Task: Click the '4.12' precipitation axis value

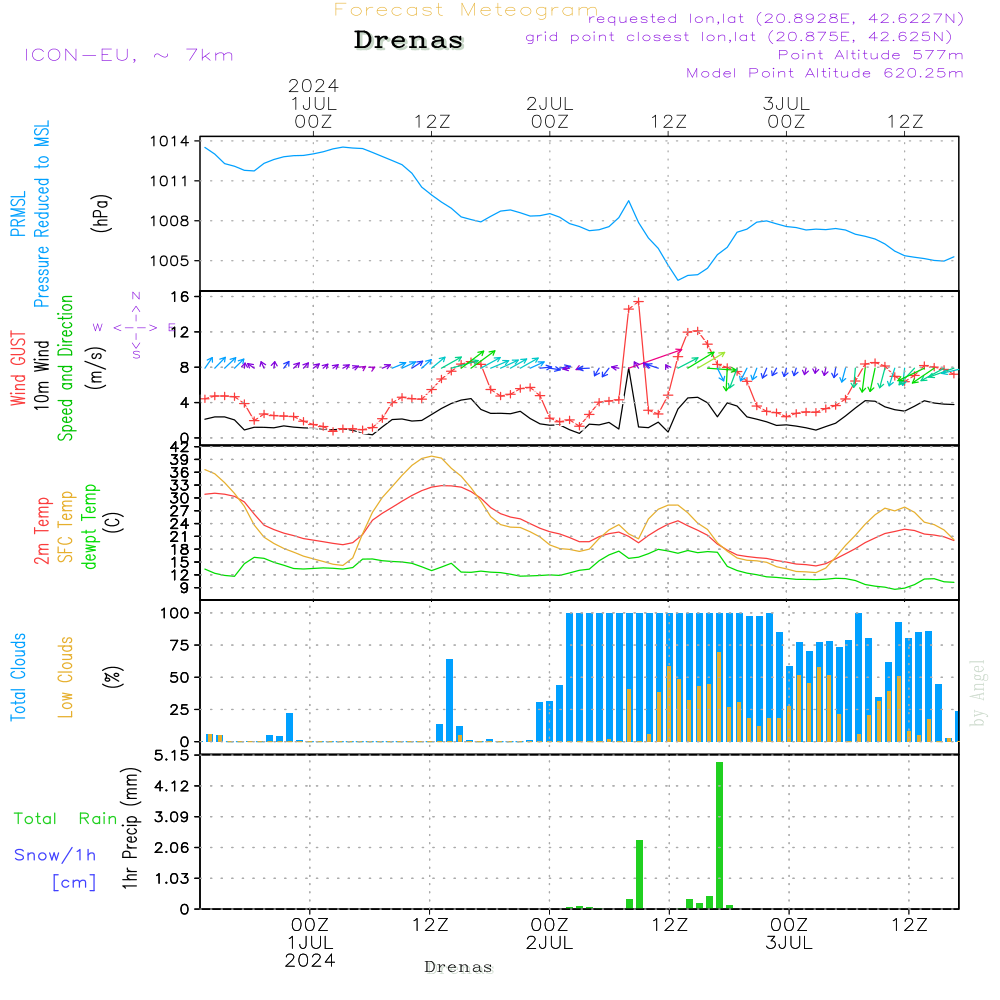Action: point(172,786)
